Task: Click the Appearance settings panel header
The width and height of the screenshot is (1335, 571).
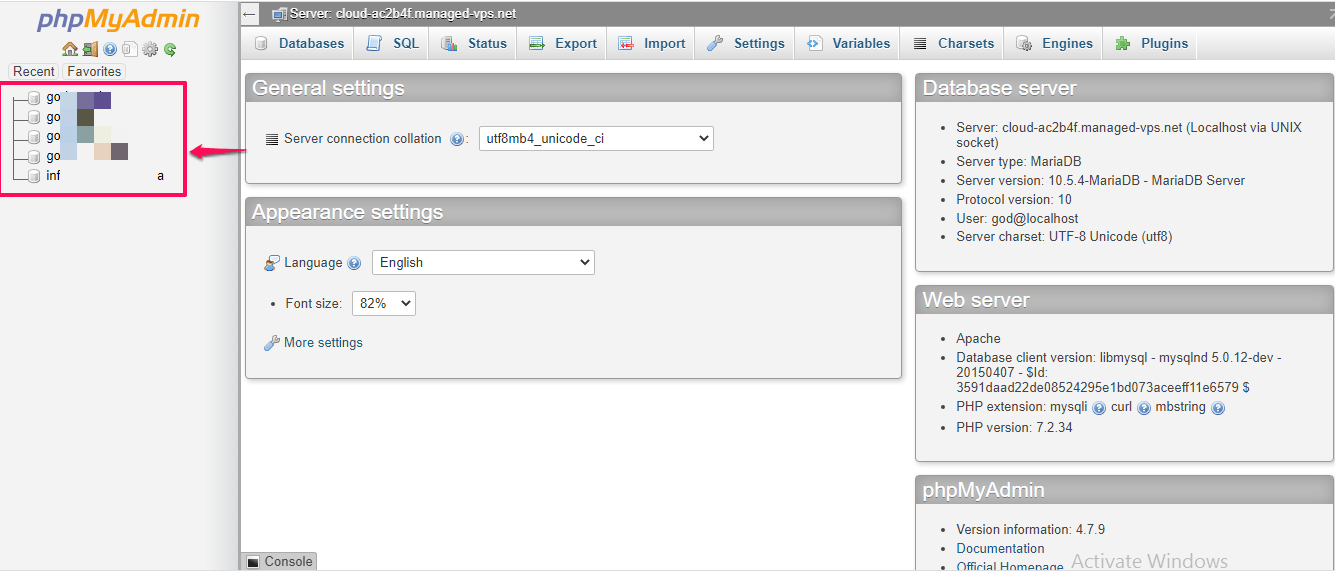Action: coord(573,212)
